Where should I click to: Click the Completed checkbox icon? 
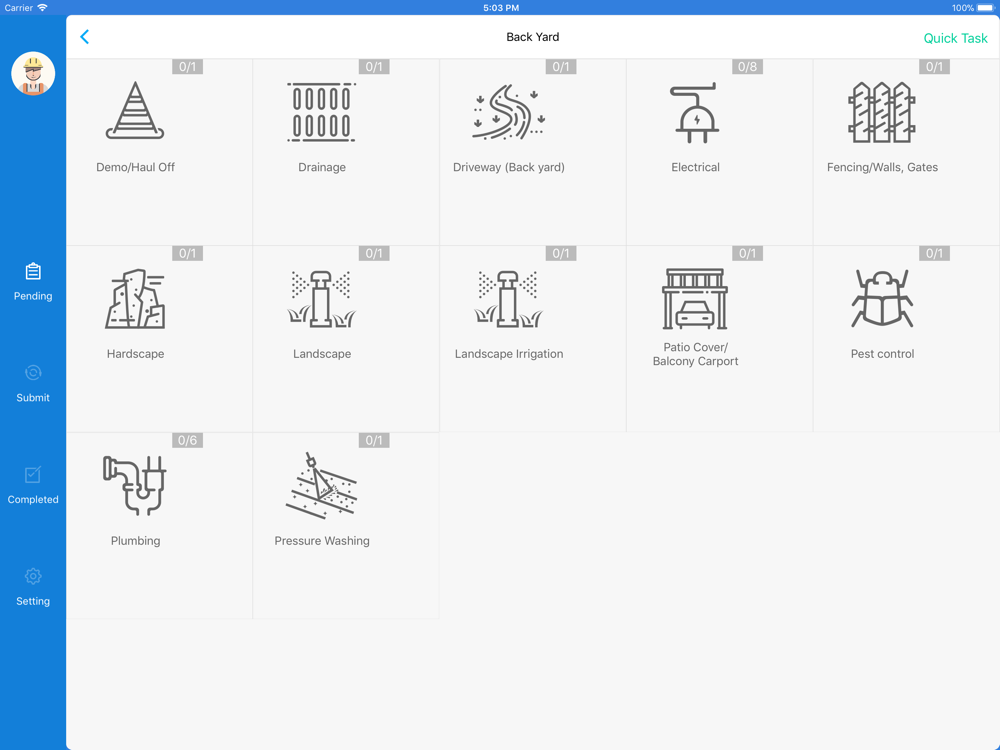[33, 474]
